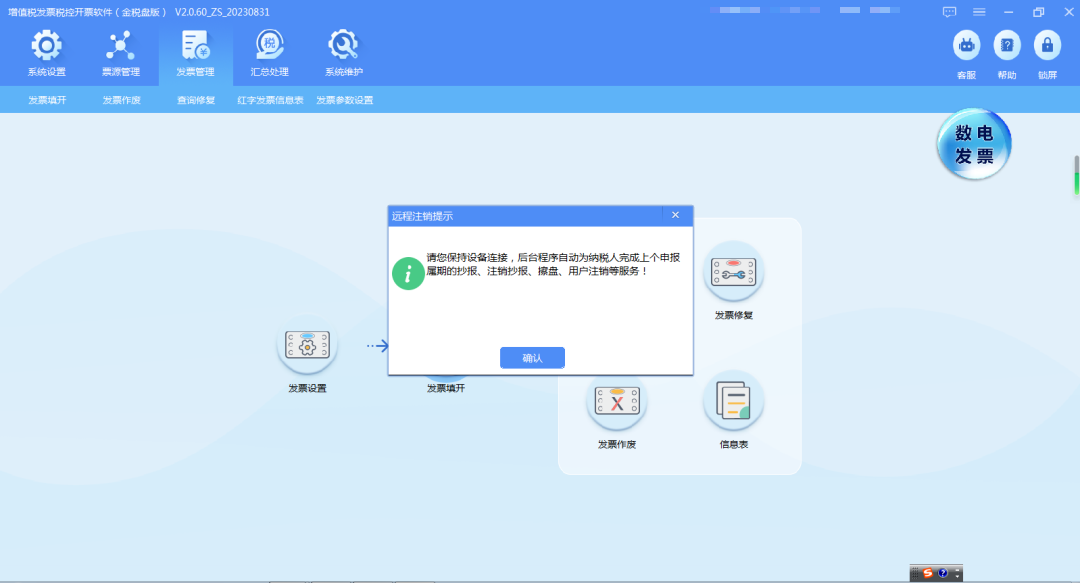Open the hamburger menu in the title bar
The height and width of the screenshot is (583, 1080).
coord(978,12)
